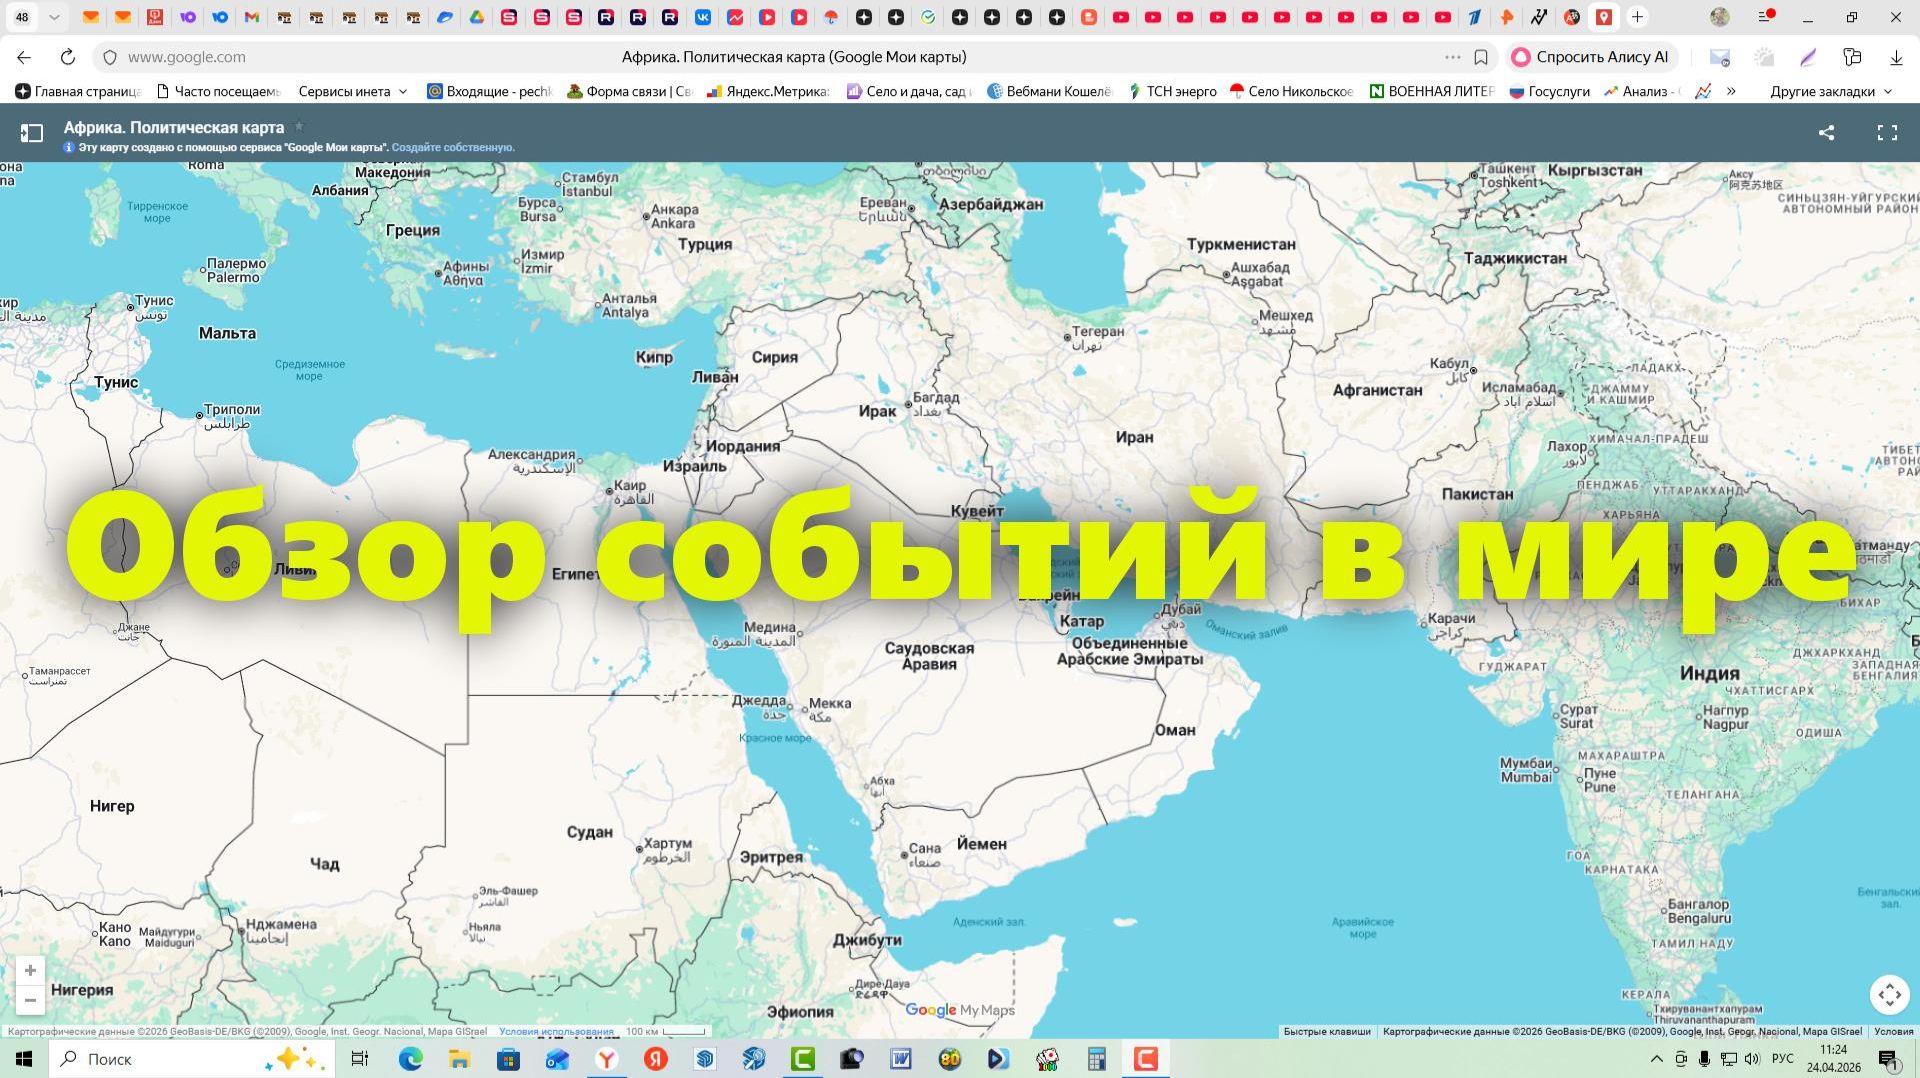1920x1078 pixels.
Task: Enter fullscreen mode of the map
Action: pos(1888,132)
